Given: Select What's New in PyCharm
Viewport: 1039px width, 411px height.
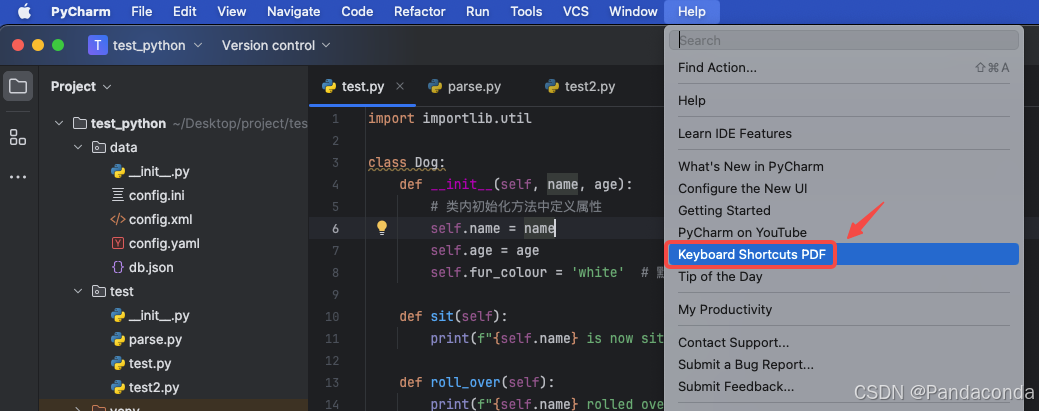Looking at the screenshot, I should [x=842, y=166].
